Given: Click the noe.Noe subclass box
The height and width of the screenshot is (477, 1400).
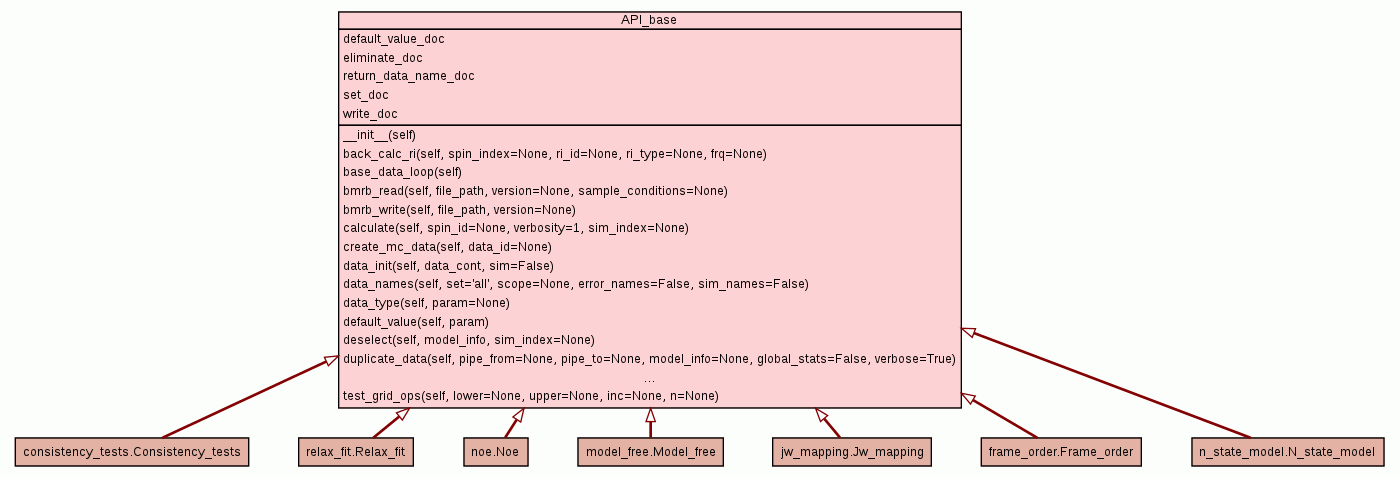Looking at the screenshot, I should (495, 452).
